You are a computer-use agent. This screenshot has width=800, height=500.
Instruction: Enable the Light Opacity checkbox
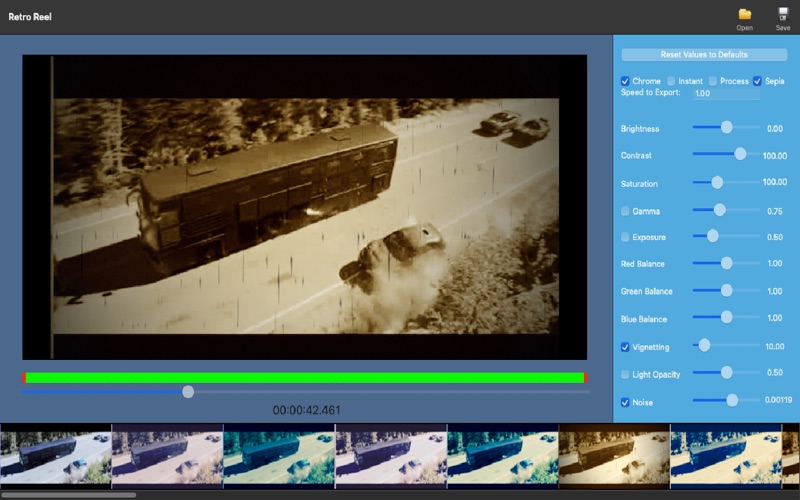point(625,374)
